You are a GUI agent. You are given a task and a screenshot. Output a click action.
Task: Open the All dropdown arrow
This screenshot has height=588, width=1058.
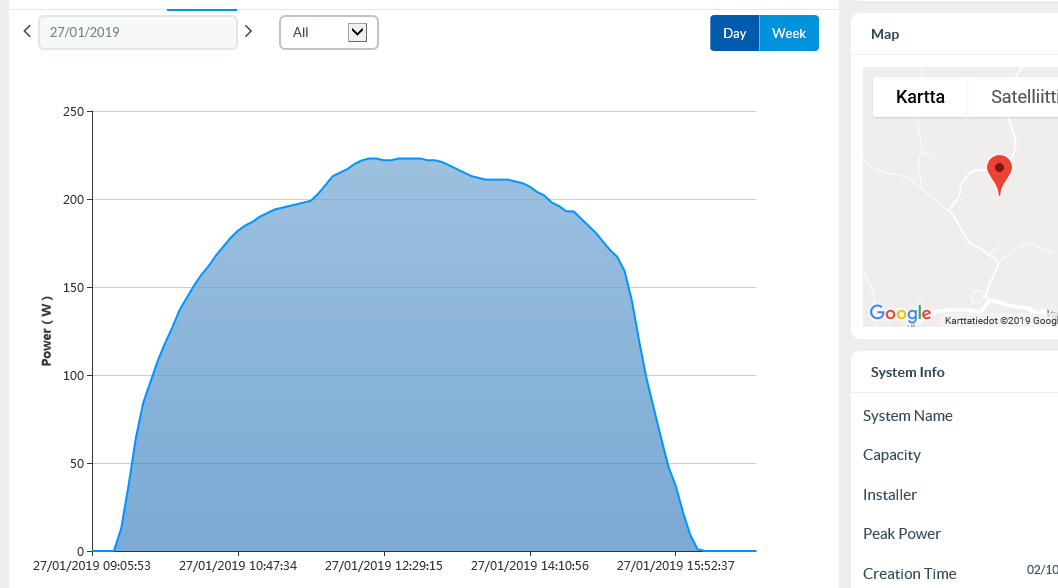click(357, 32)
